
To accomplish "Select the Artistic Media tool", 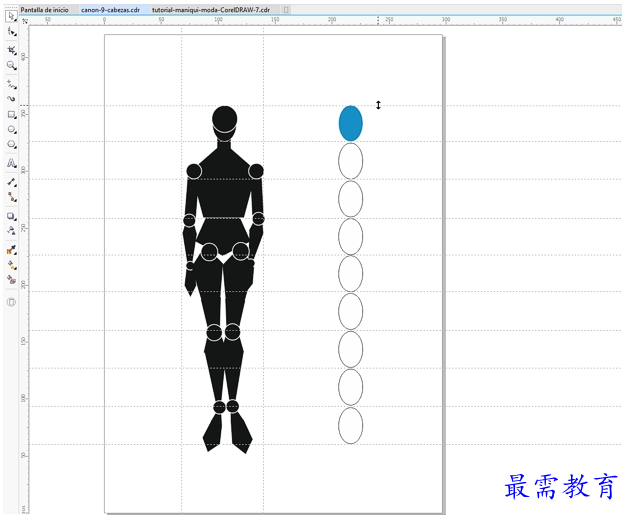I will pos(11,98).
